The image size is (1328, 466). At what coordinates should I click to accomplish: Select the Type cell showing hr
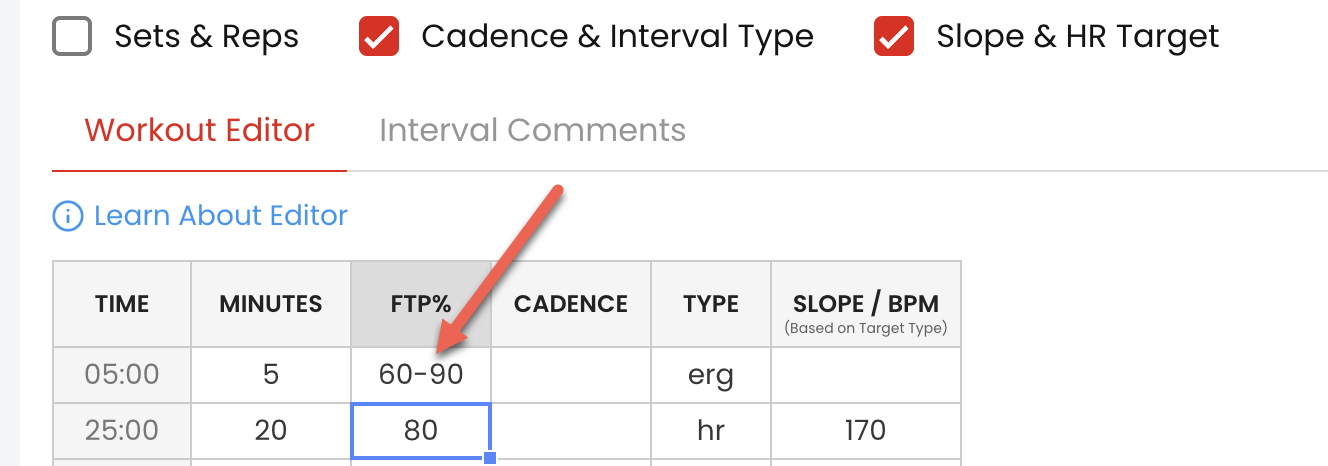711,430
